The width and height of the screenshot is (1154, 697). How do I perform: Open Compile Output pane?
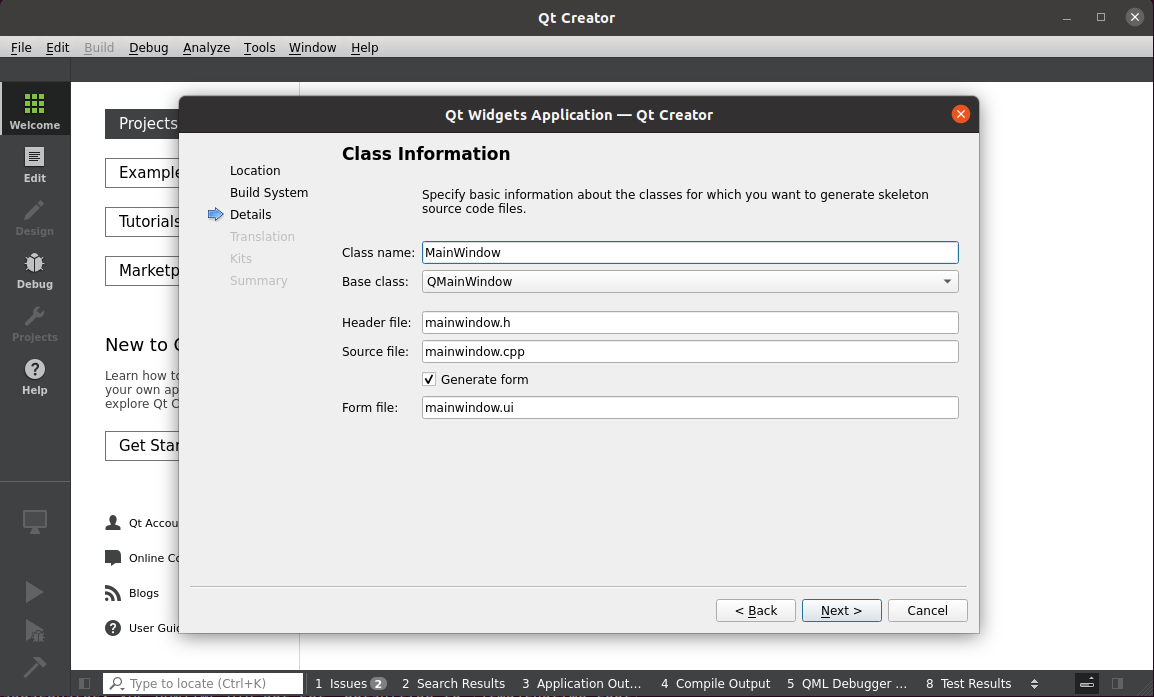coord(715,684)
